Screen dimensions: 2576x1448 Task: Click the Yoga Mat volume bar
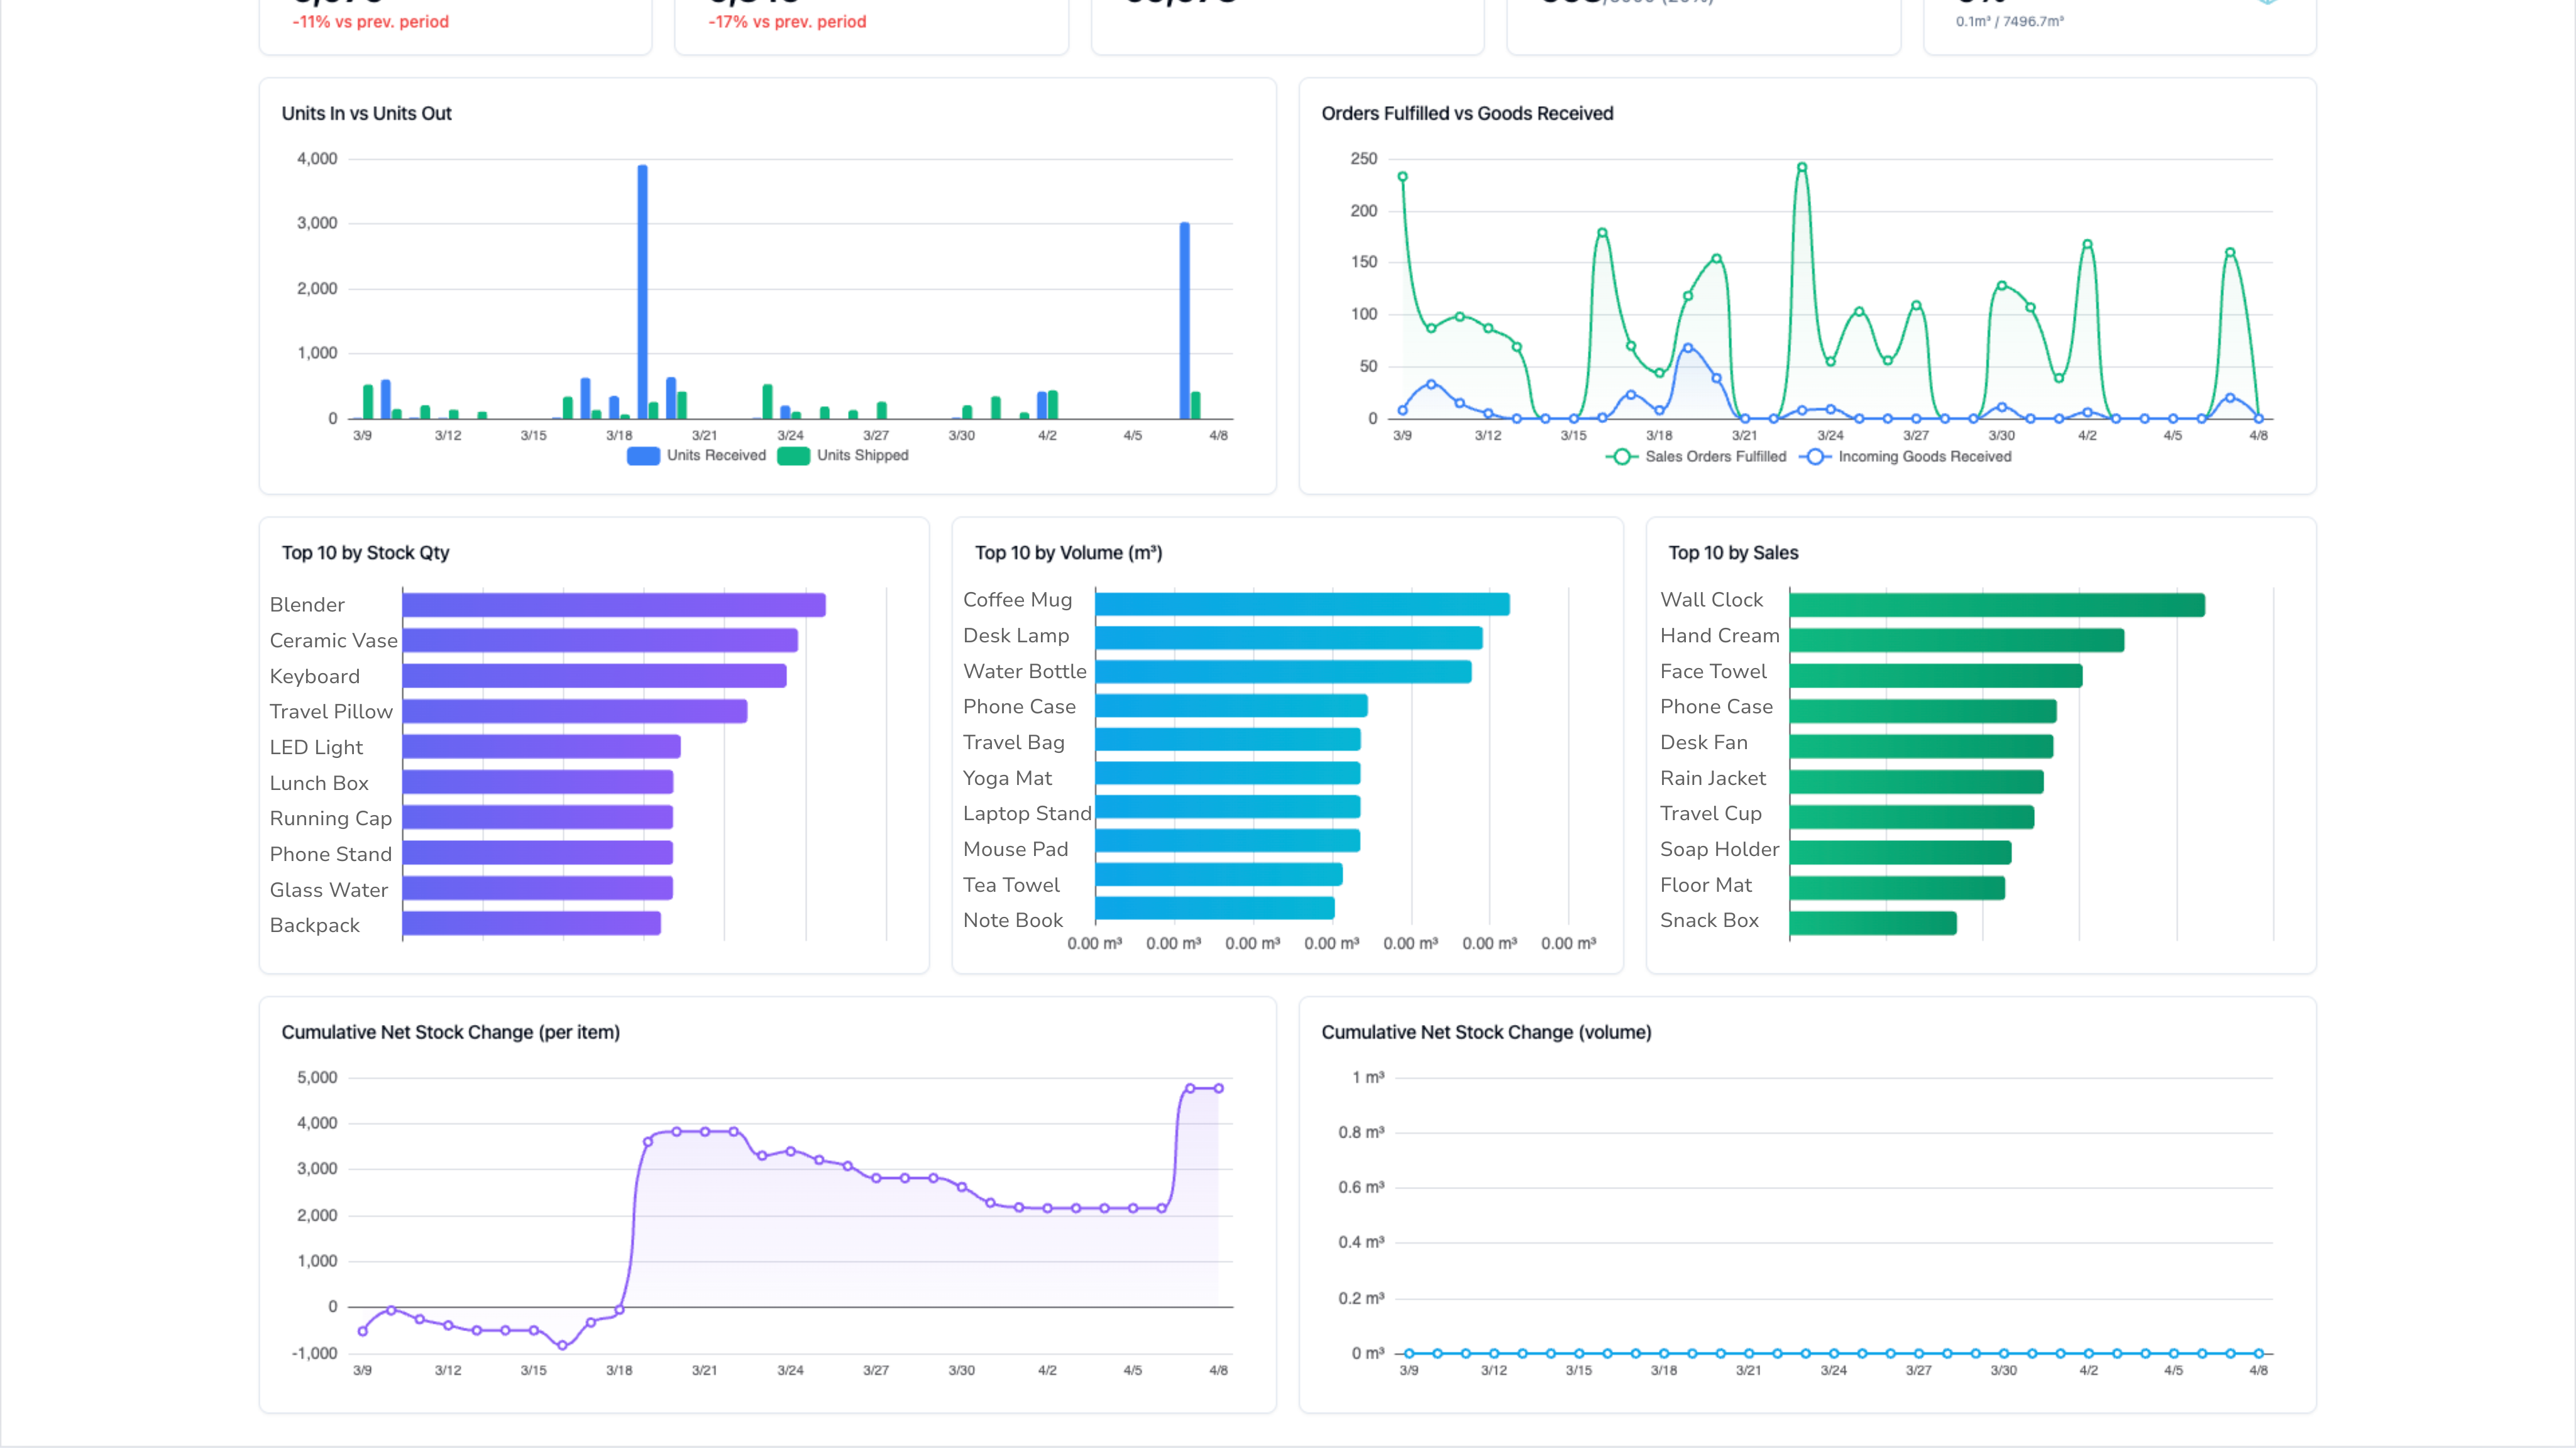[1228, 773]
